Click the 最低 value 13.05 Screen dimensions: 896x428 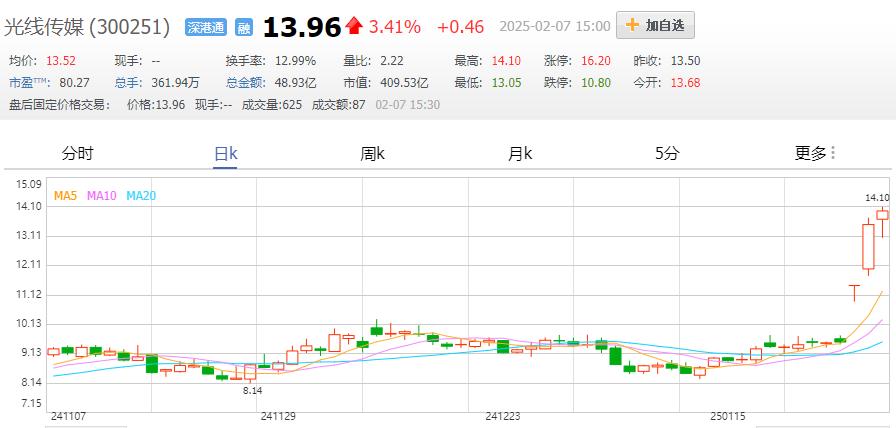click(506, 83)
